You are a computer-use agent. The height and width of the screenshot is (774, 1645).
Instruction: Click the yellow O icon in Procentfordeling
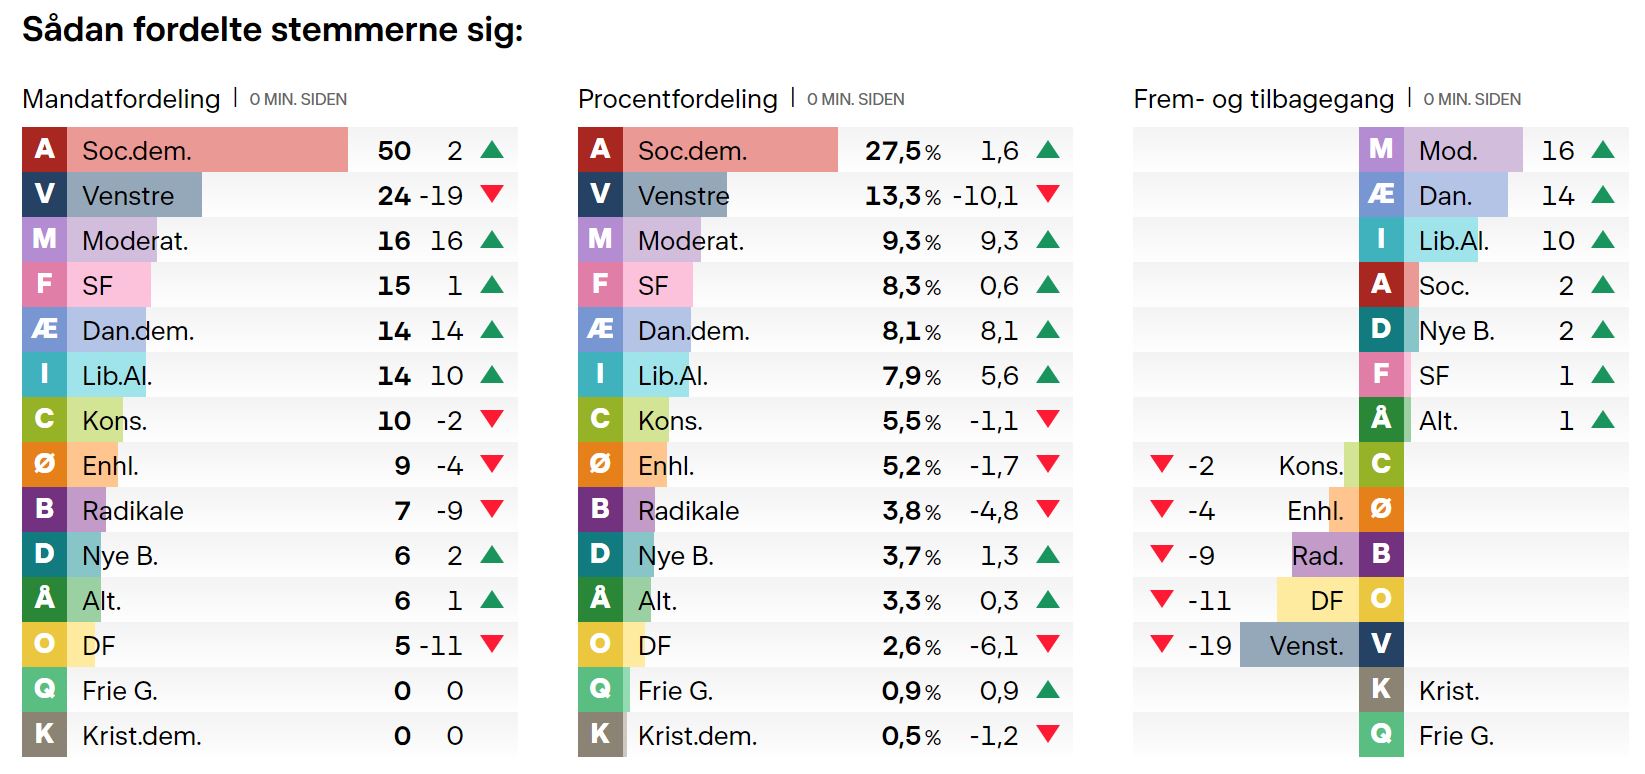pos(600,645)
